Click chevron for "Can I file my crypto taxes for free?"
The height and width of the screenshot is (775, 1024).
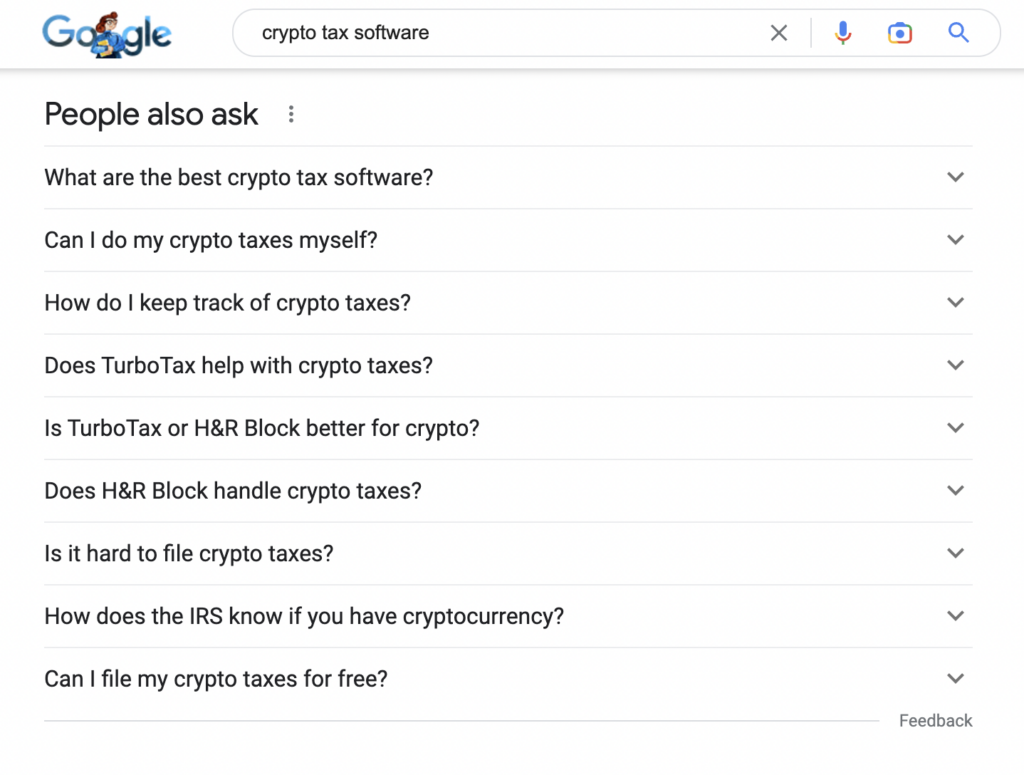tap(955, 678)
